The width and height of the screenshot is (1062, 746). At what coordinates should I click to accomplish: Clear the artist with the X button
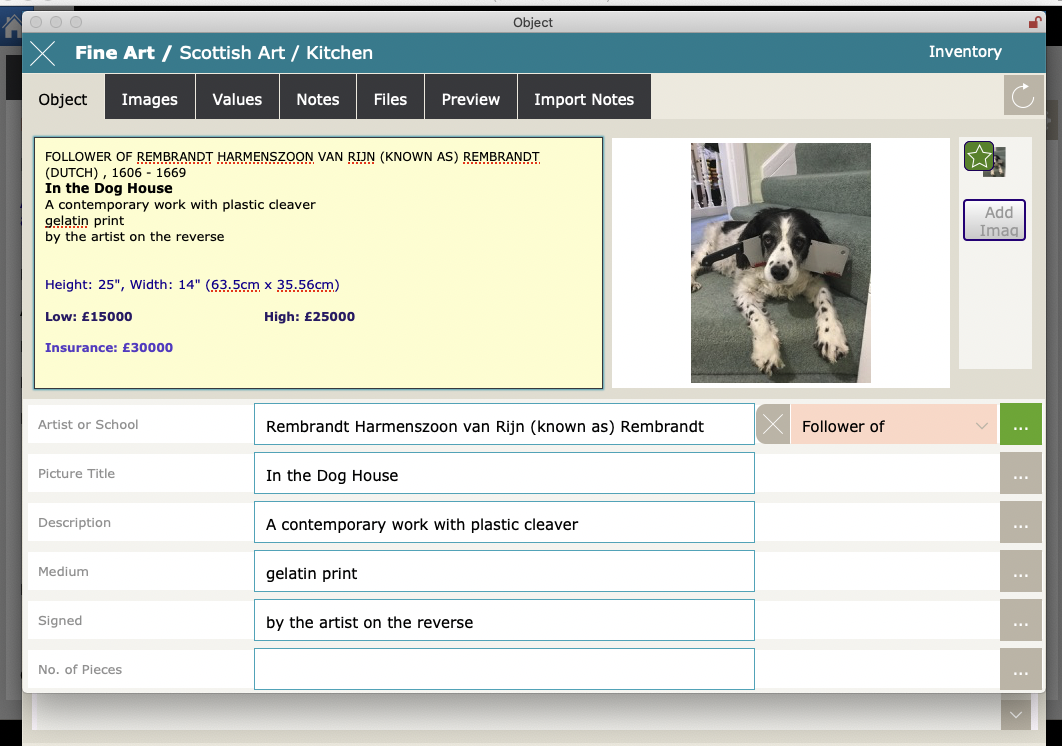tap(773, 425)
